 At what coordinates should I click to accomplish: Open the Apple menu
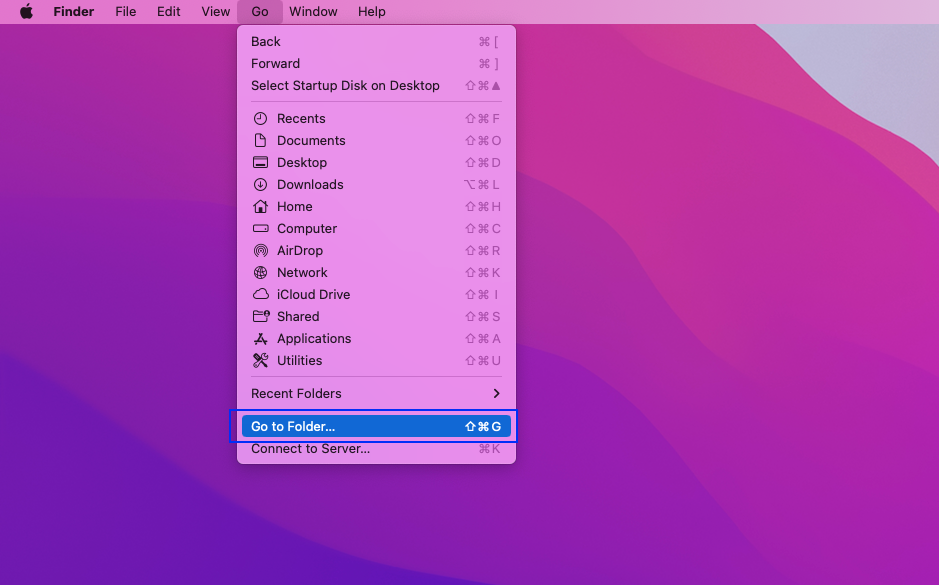coord(26,11)
